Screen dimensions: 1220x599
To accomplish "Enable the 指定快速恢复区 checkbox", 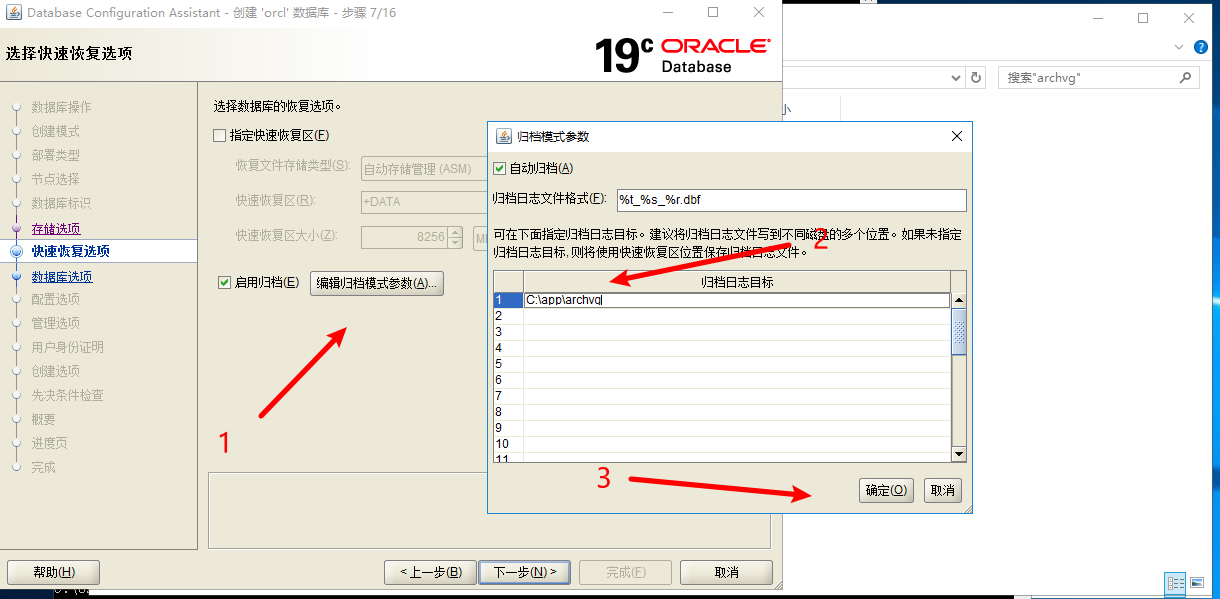I will pos(220,136).
